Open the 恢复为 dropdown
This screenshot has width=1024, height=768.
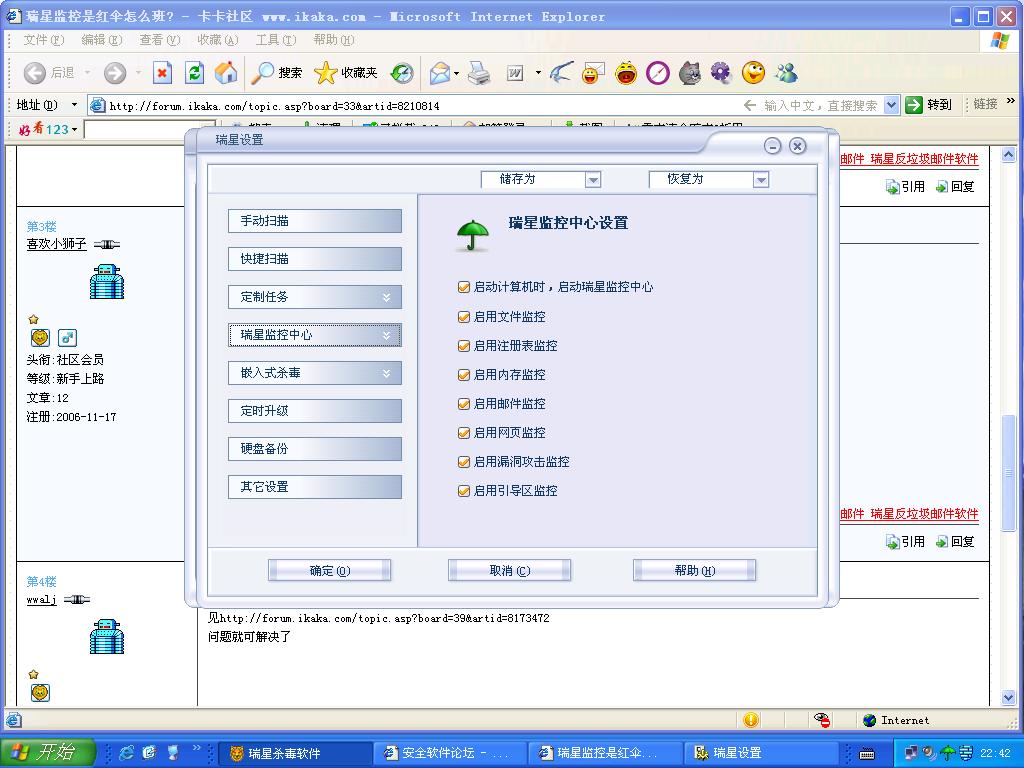click(760, 180)
